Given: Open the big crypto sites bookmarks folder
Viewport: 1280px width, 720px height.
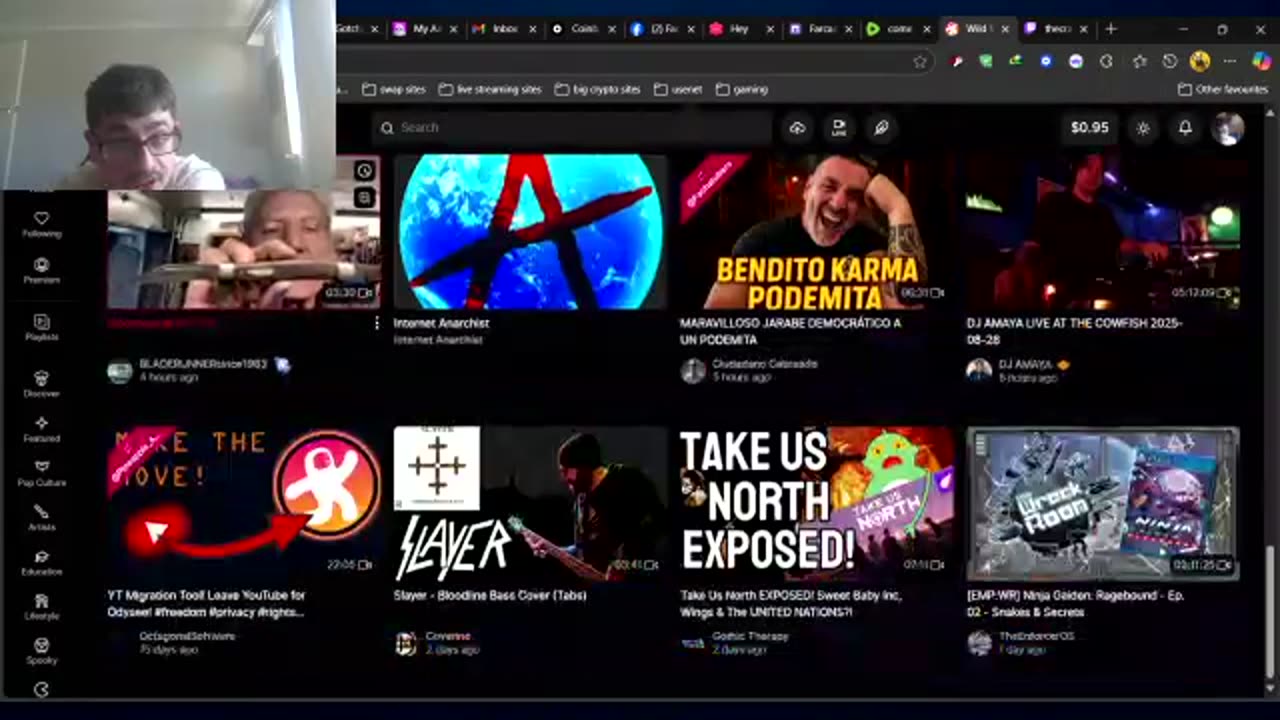Looking at the screenshot, I should (597, 89).
